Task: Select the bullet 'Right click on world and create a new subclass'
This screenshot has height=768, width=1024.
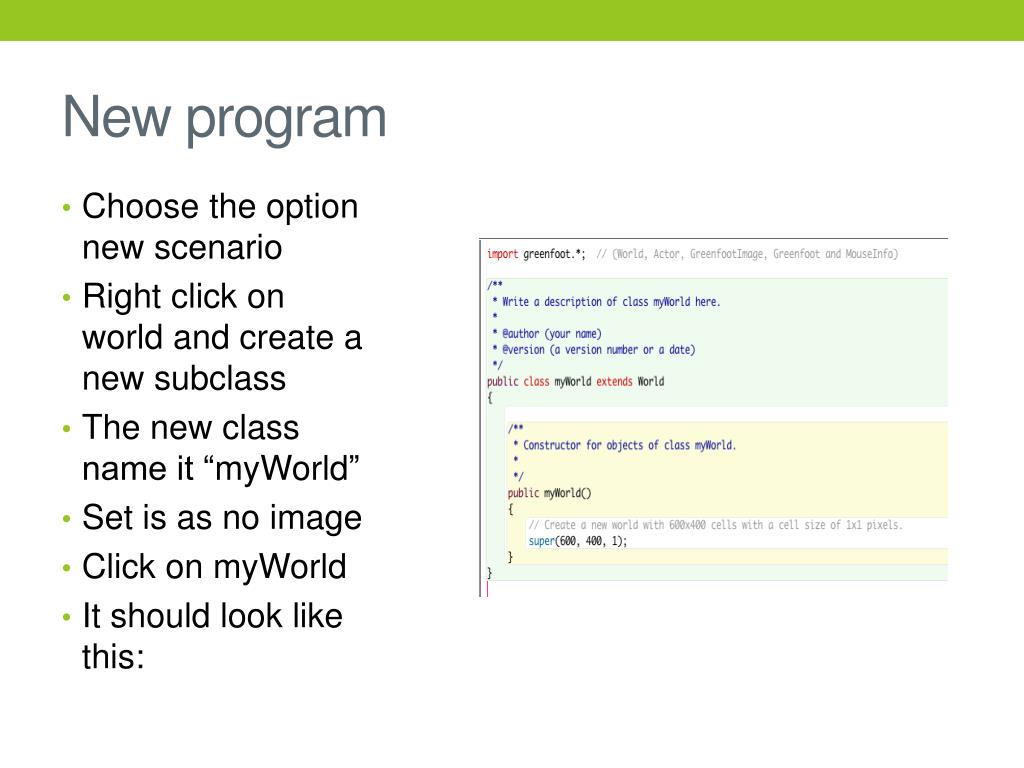Action: (x=222, y=337)
